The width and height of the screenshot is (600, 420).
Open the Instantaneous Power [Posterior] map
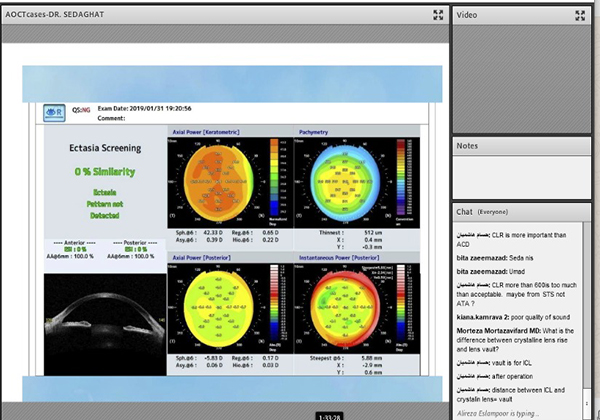(345, 308)
